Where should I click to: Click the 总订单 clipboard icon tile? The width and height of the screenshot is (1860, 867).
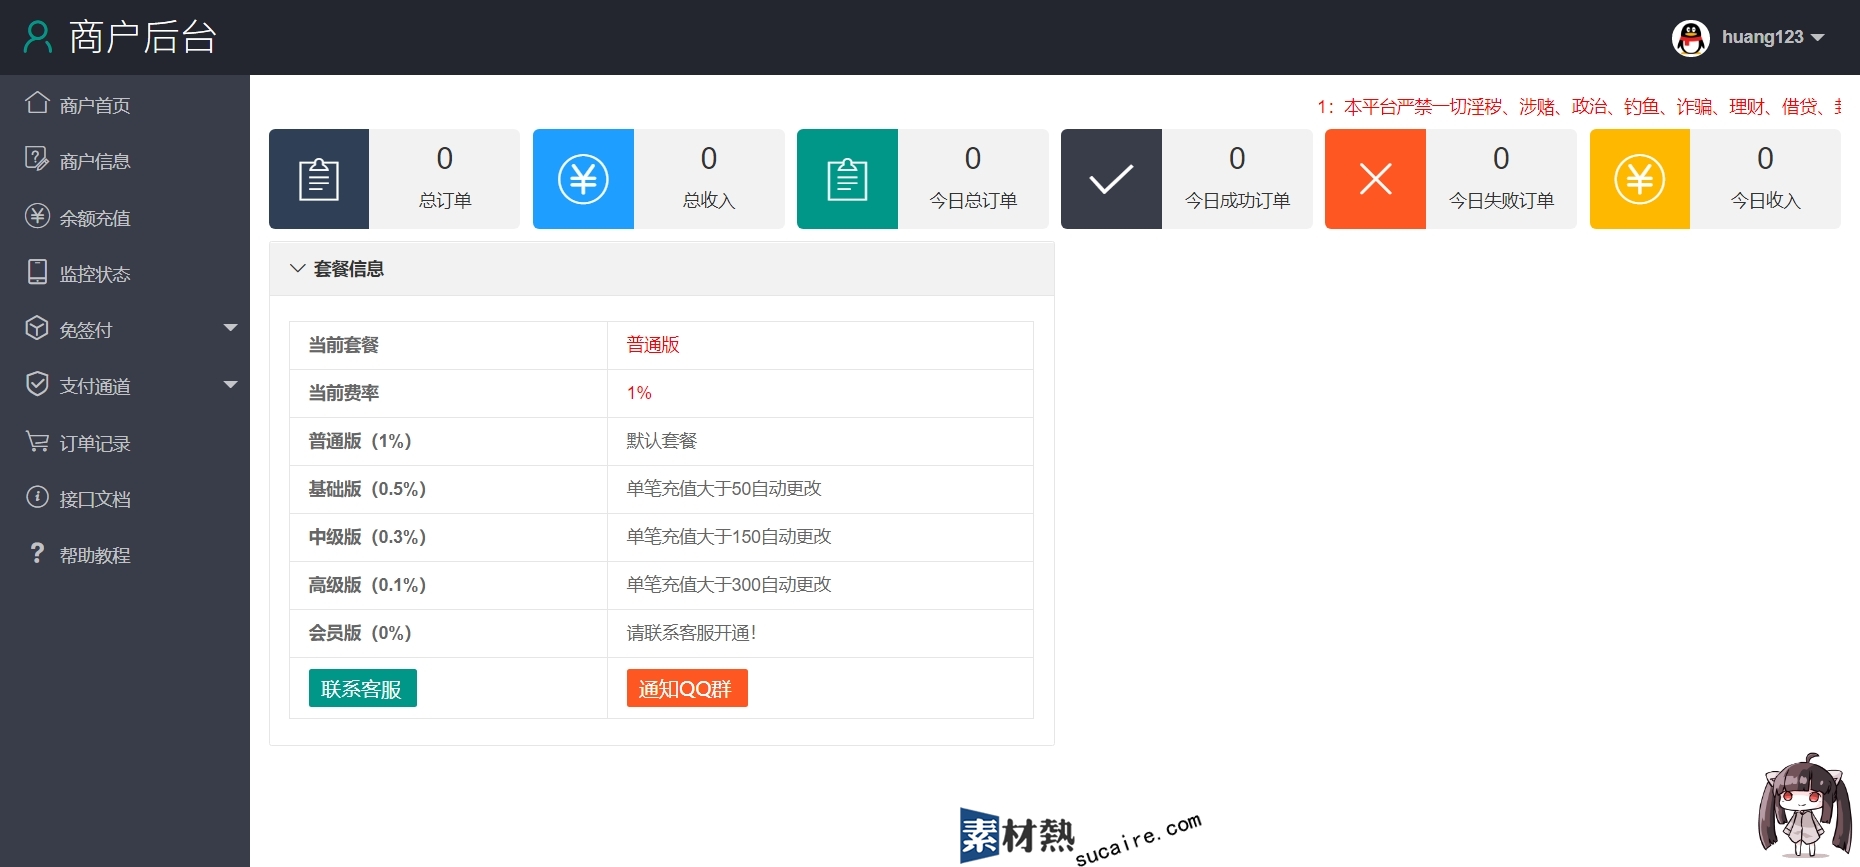[x=319, y=179]
